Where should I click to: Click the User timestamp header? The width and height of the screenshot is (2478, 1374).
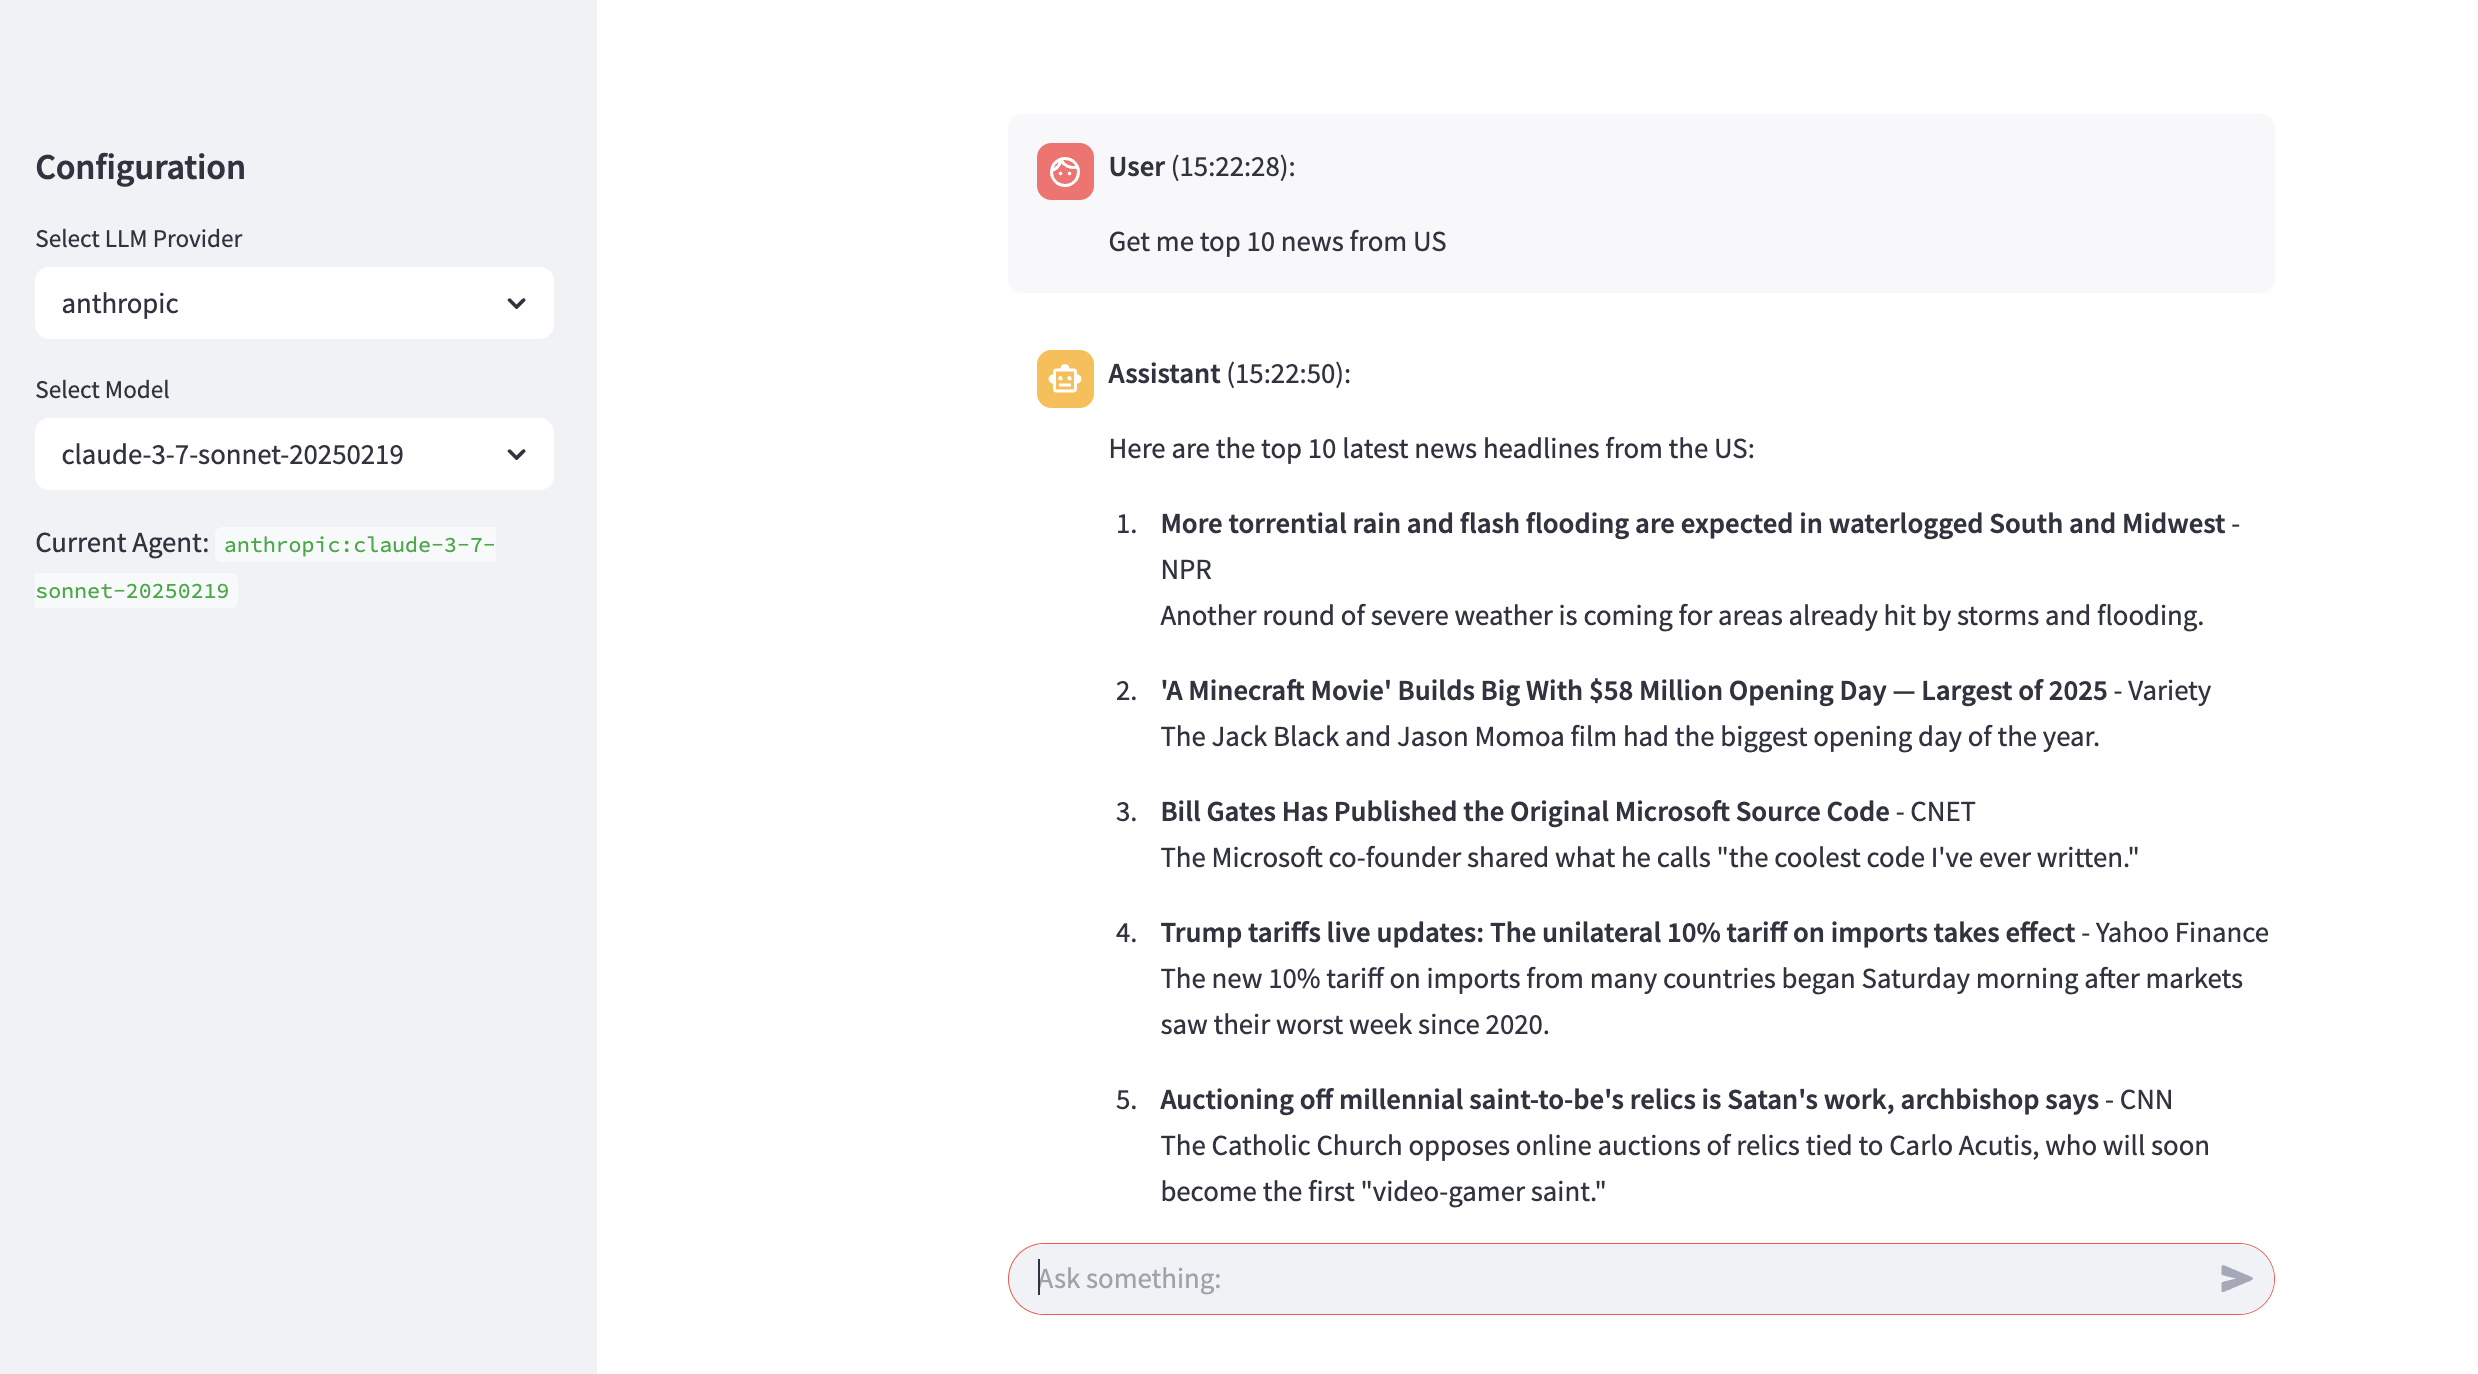(1201, 166)
